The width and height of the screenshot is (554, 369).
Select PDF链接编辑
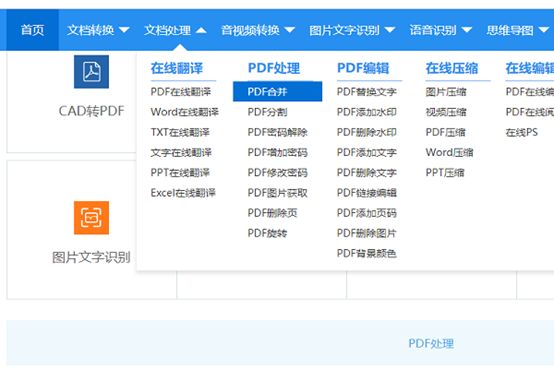(366, 193)
